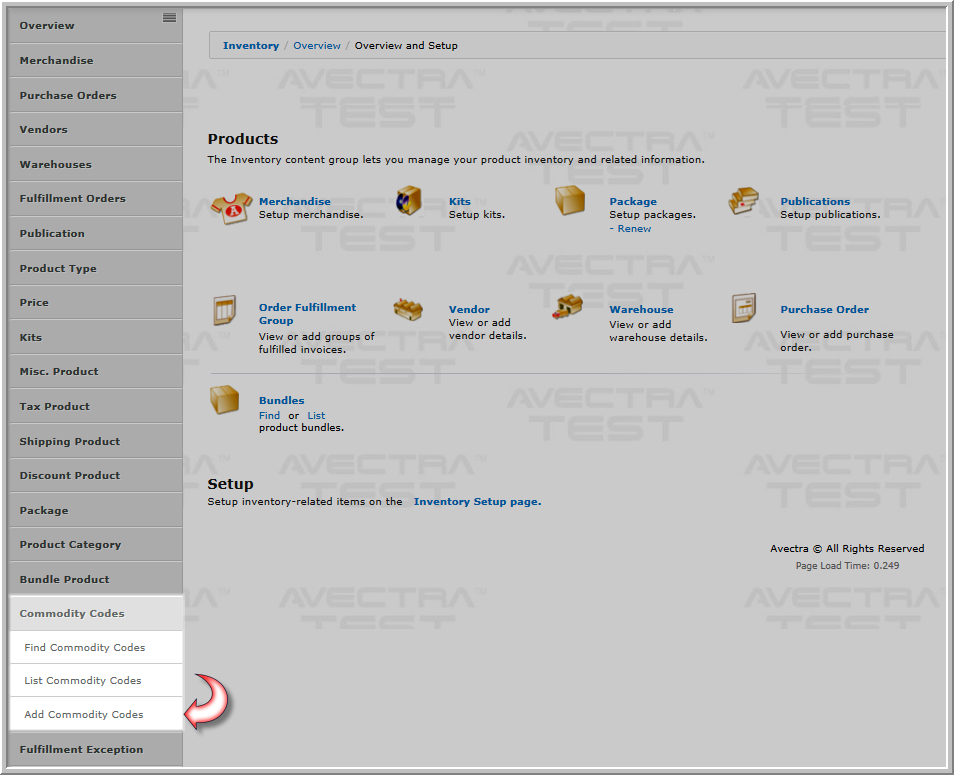Click the Inventory breadcrumb link
The height and width of the screenshot is (775, 954).
[251, 46]
